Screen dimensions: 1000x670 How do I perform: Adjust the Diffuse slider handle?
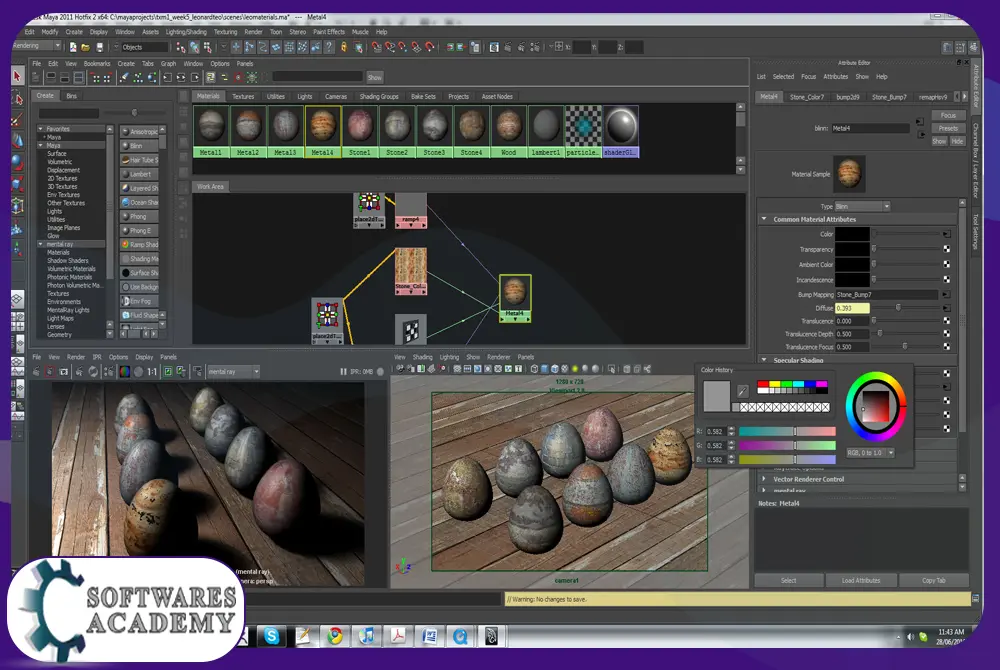(898, 307)
